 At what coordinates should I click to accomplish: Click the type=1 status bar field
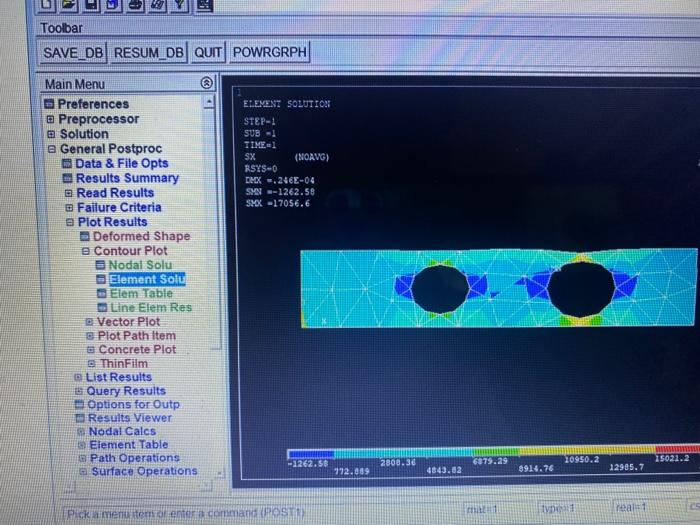click(572, 508)
